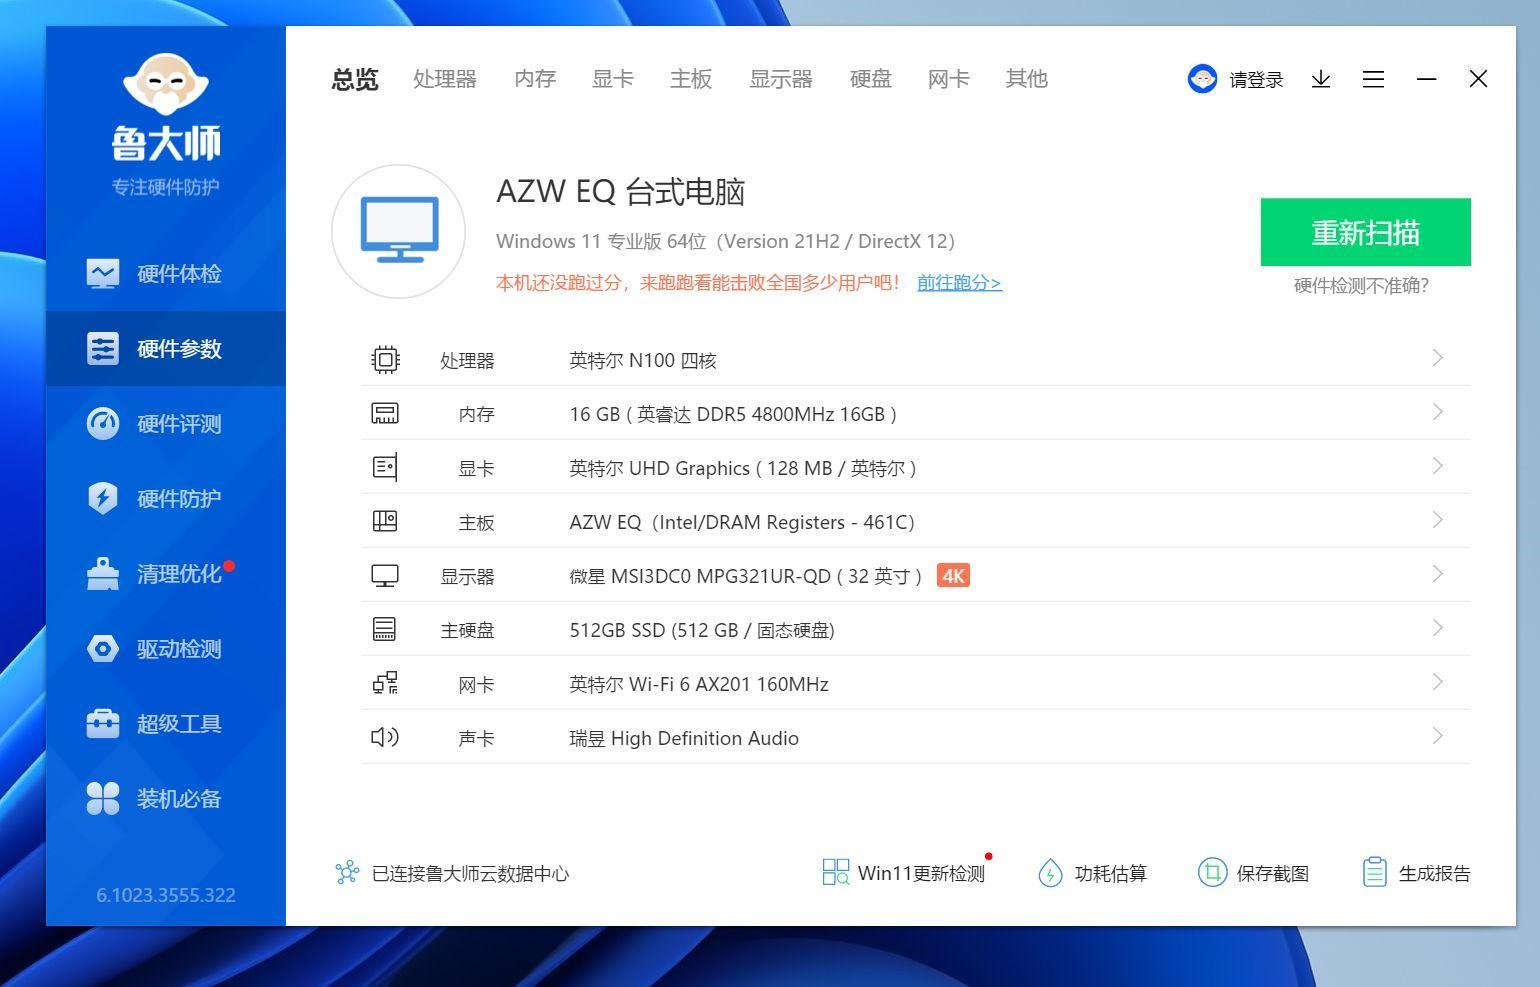Open the 硬件防护 shield icon

point(102,498)
